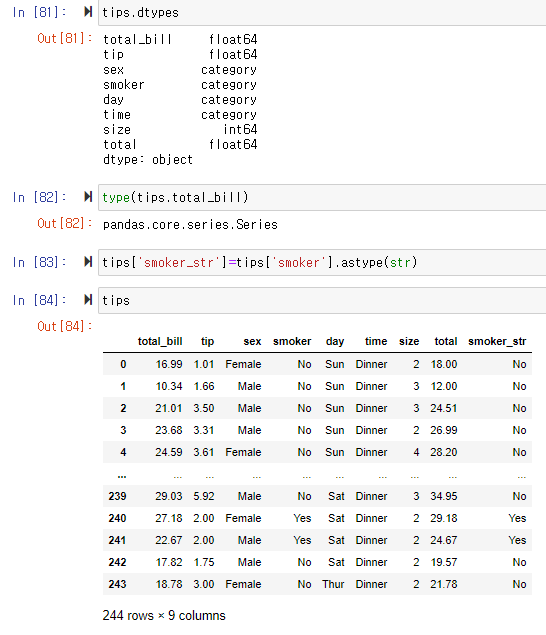
Task: Run cell In [82] with its run icon
Action: click(x=88, y=197)
